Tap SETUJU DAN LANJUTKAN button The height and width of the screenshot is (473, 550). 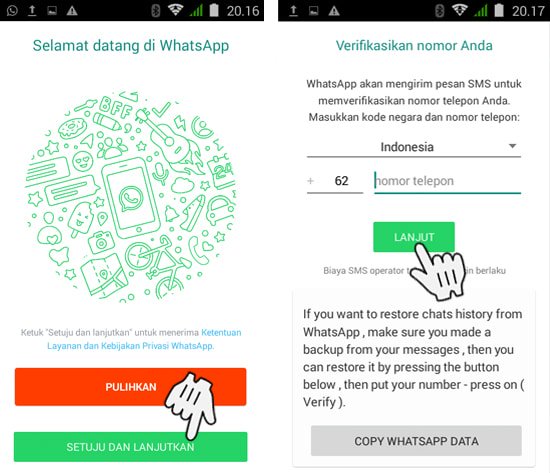130,447
